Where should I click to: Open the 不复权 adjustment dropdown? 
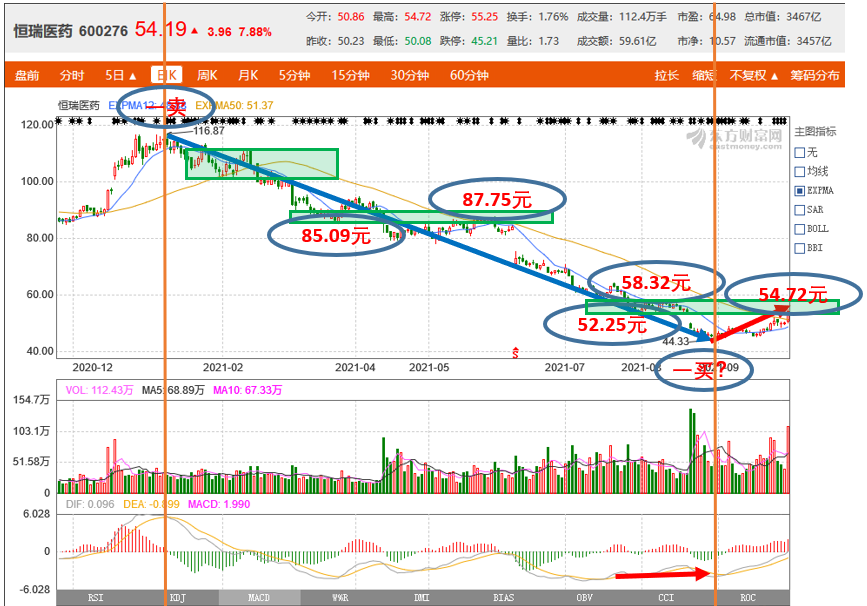(754, 75)
